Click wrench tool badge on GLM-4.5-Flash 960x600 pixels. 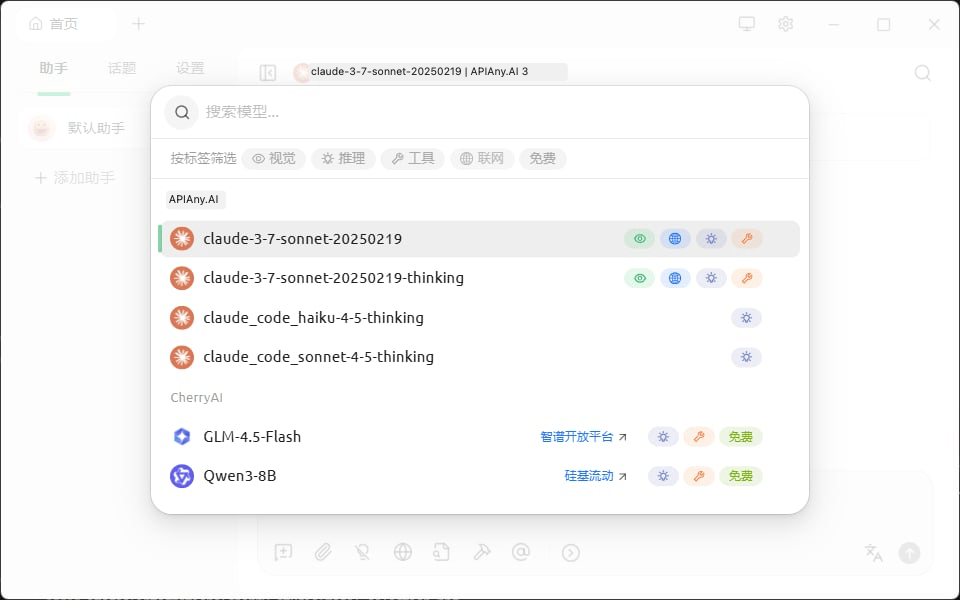coord(699,437)
